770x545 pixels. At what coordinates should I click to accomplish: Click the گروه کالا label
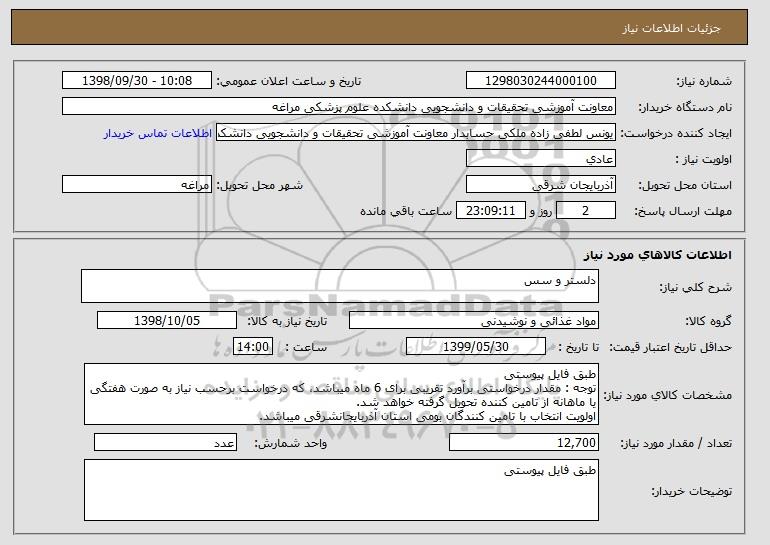click(709, 322)
